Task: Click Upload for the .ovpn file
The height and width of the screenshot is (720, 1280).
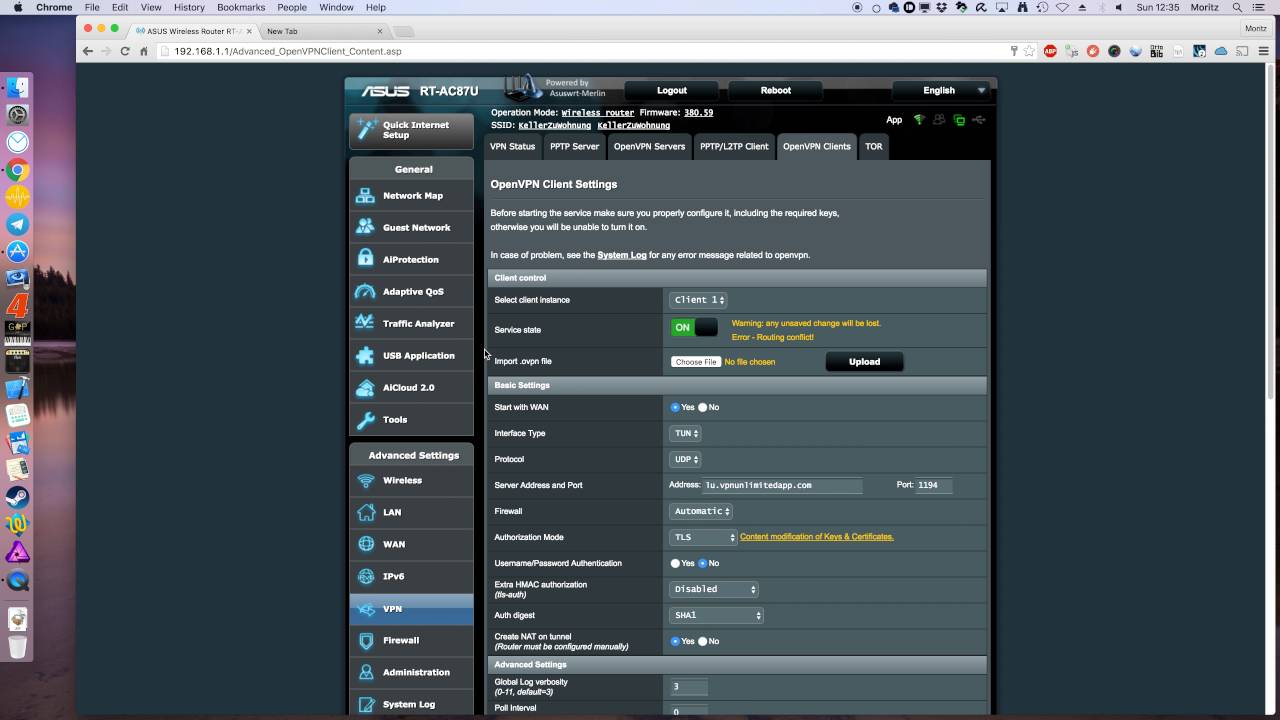Action: (x=864, y=362)
